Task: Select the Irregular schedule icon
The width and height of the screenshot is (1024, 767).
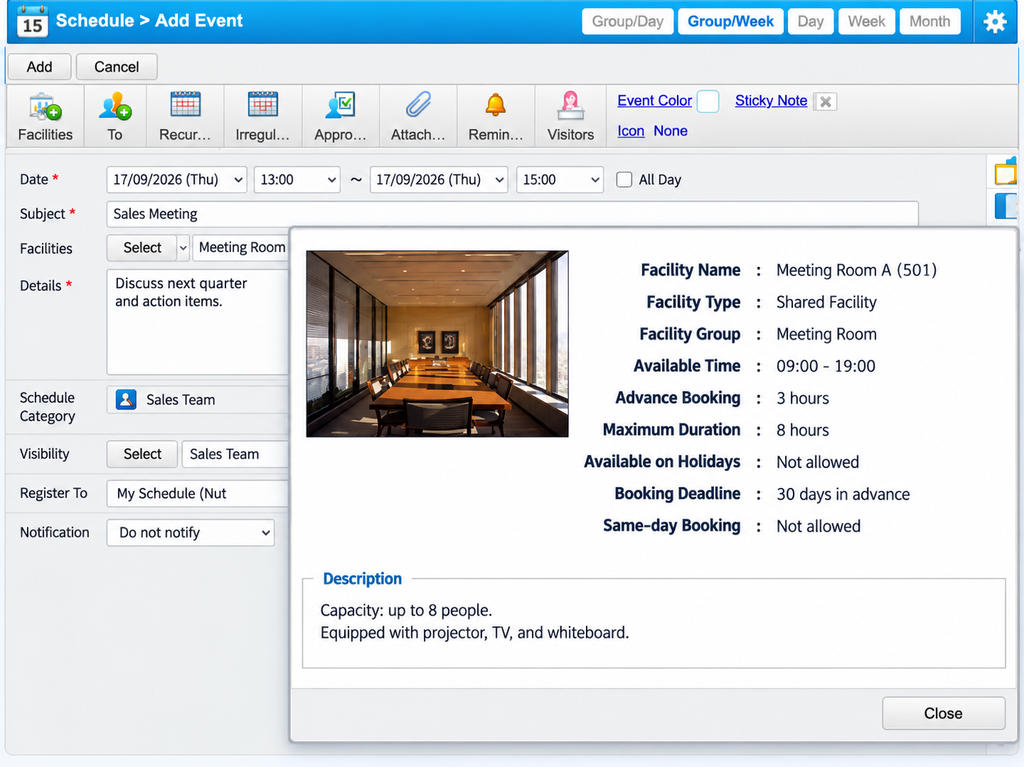Action: (263, 116)
